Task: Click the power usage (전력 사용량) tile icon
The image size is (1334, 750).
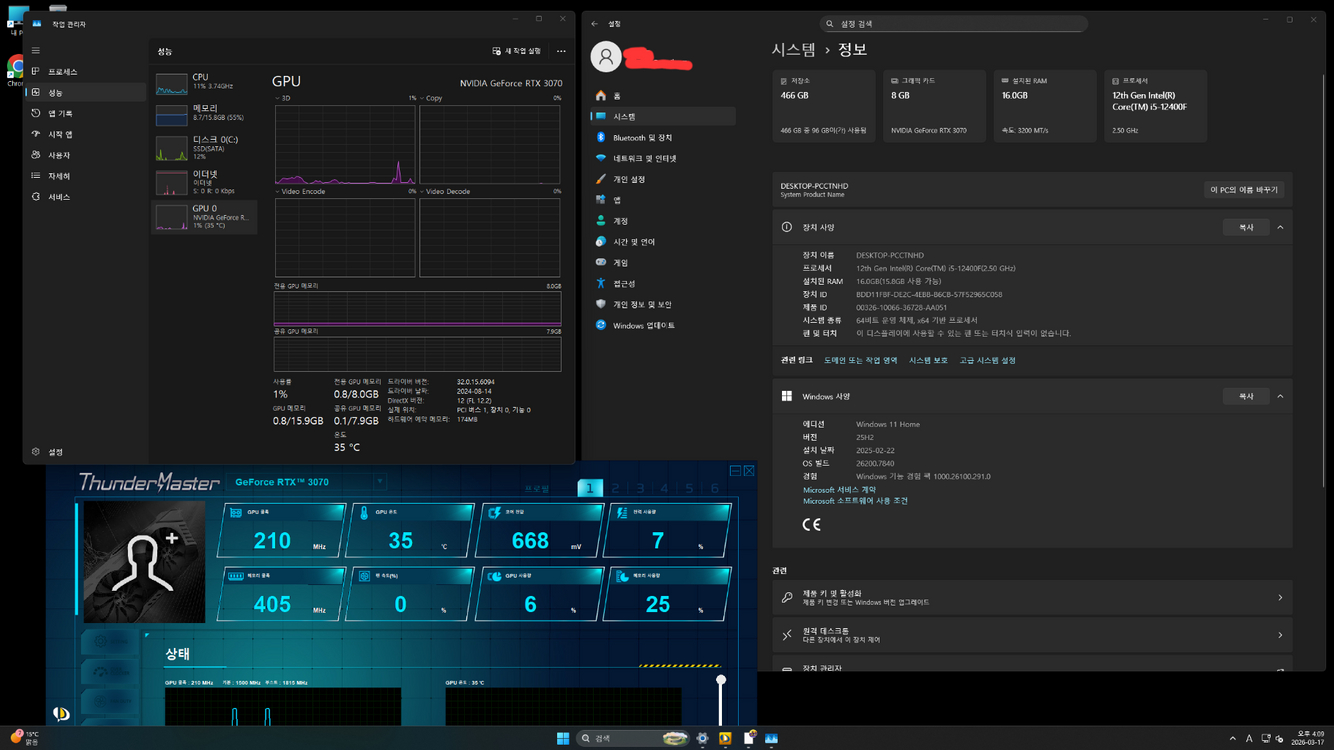Action: 621,512
